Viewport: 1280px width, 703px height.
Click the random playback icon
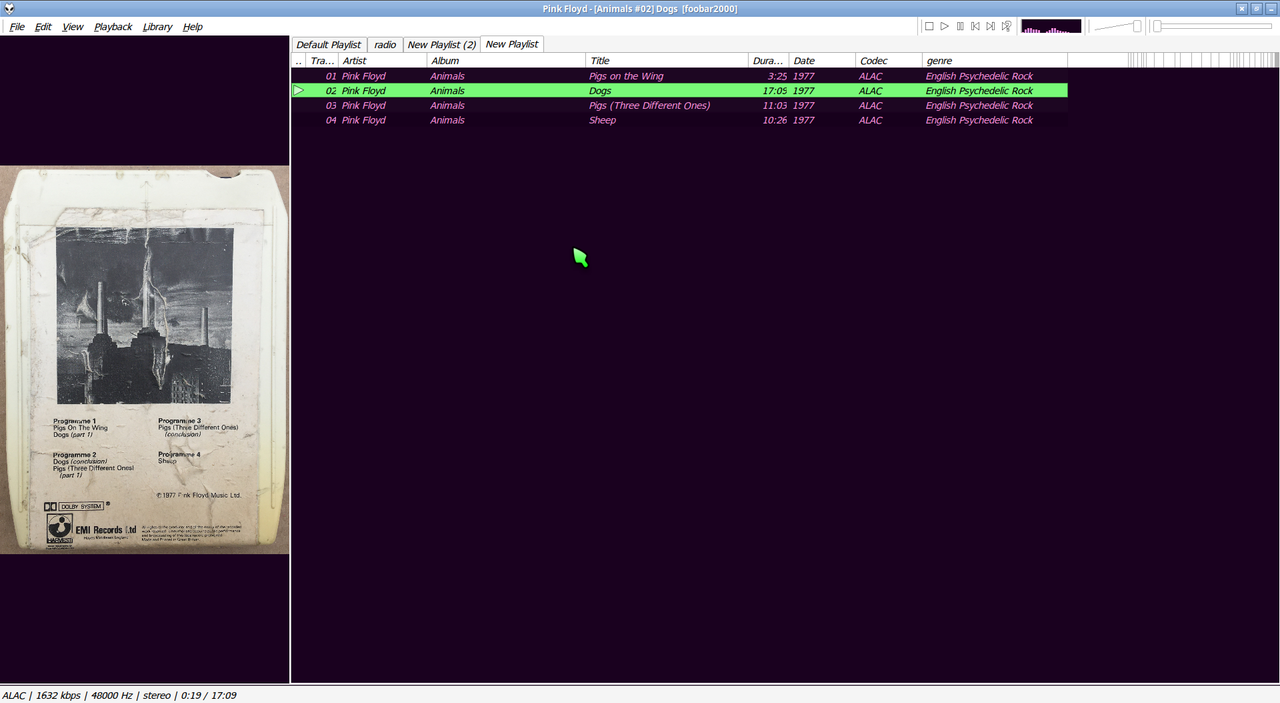1006,26
